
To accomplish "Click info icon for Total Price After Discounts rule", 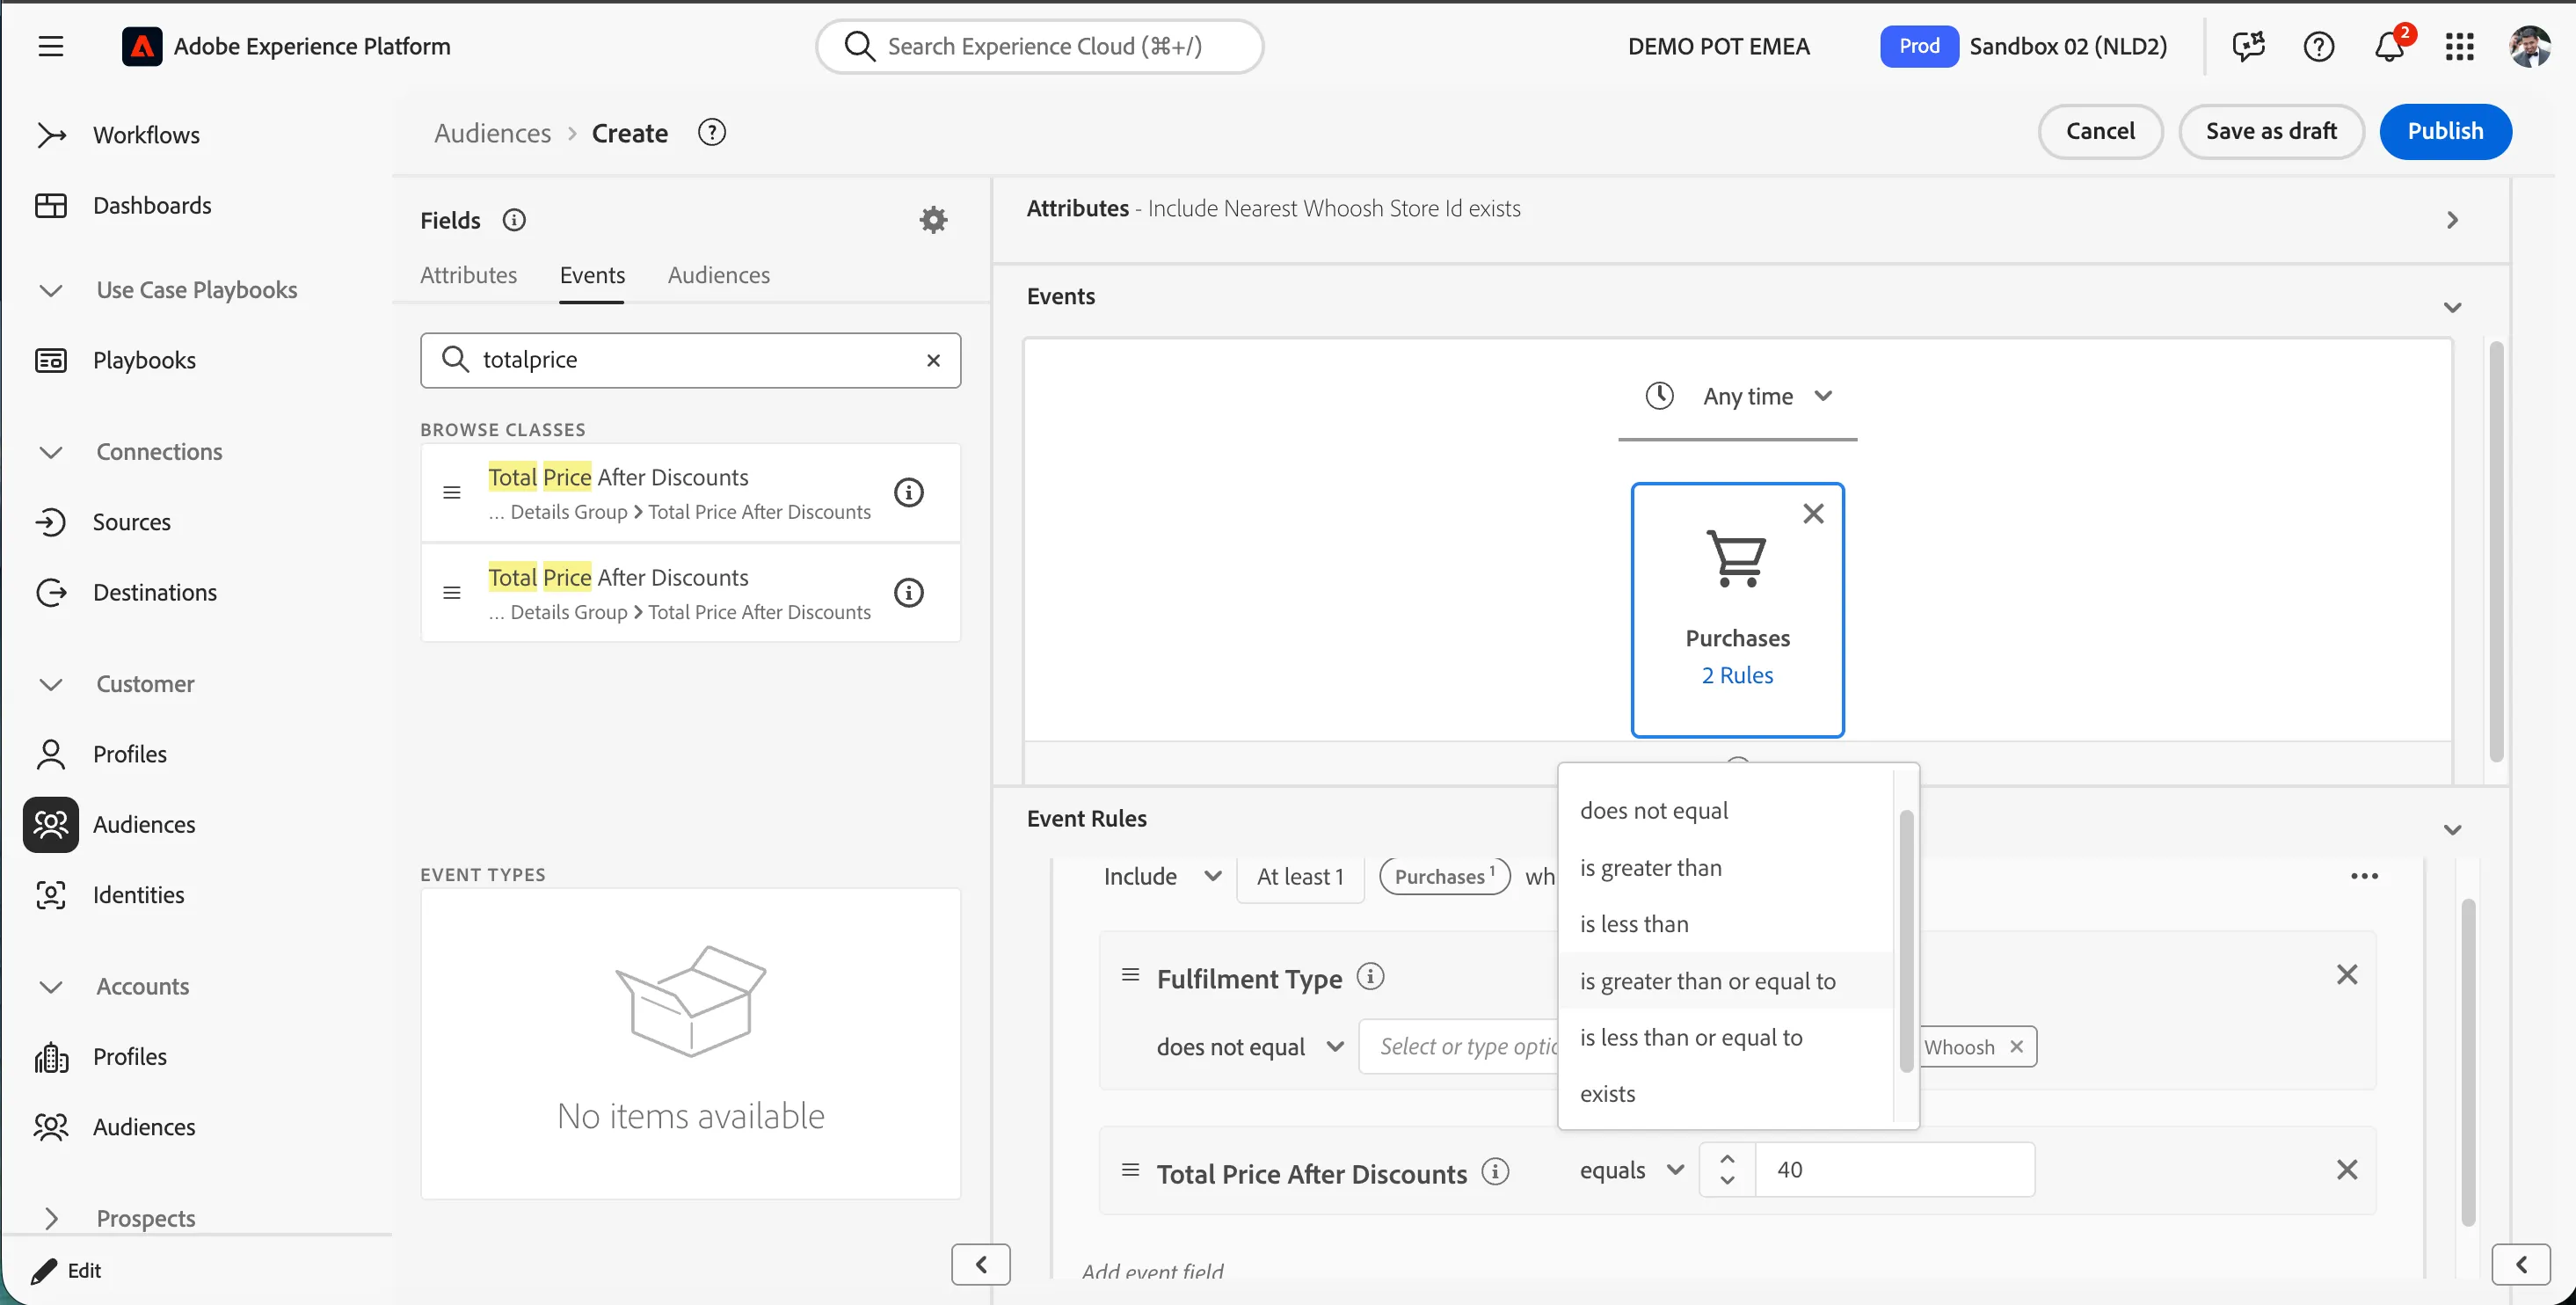I will (x=1495, y=1171).
